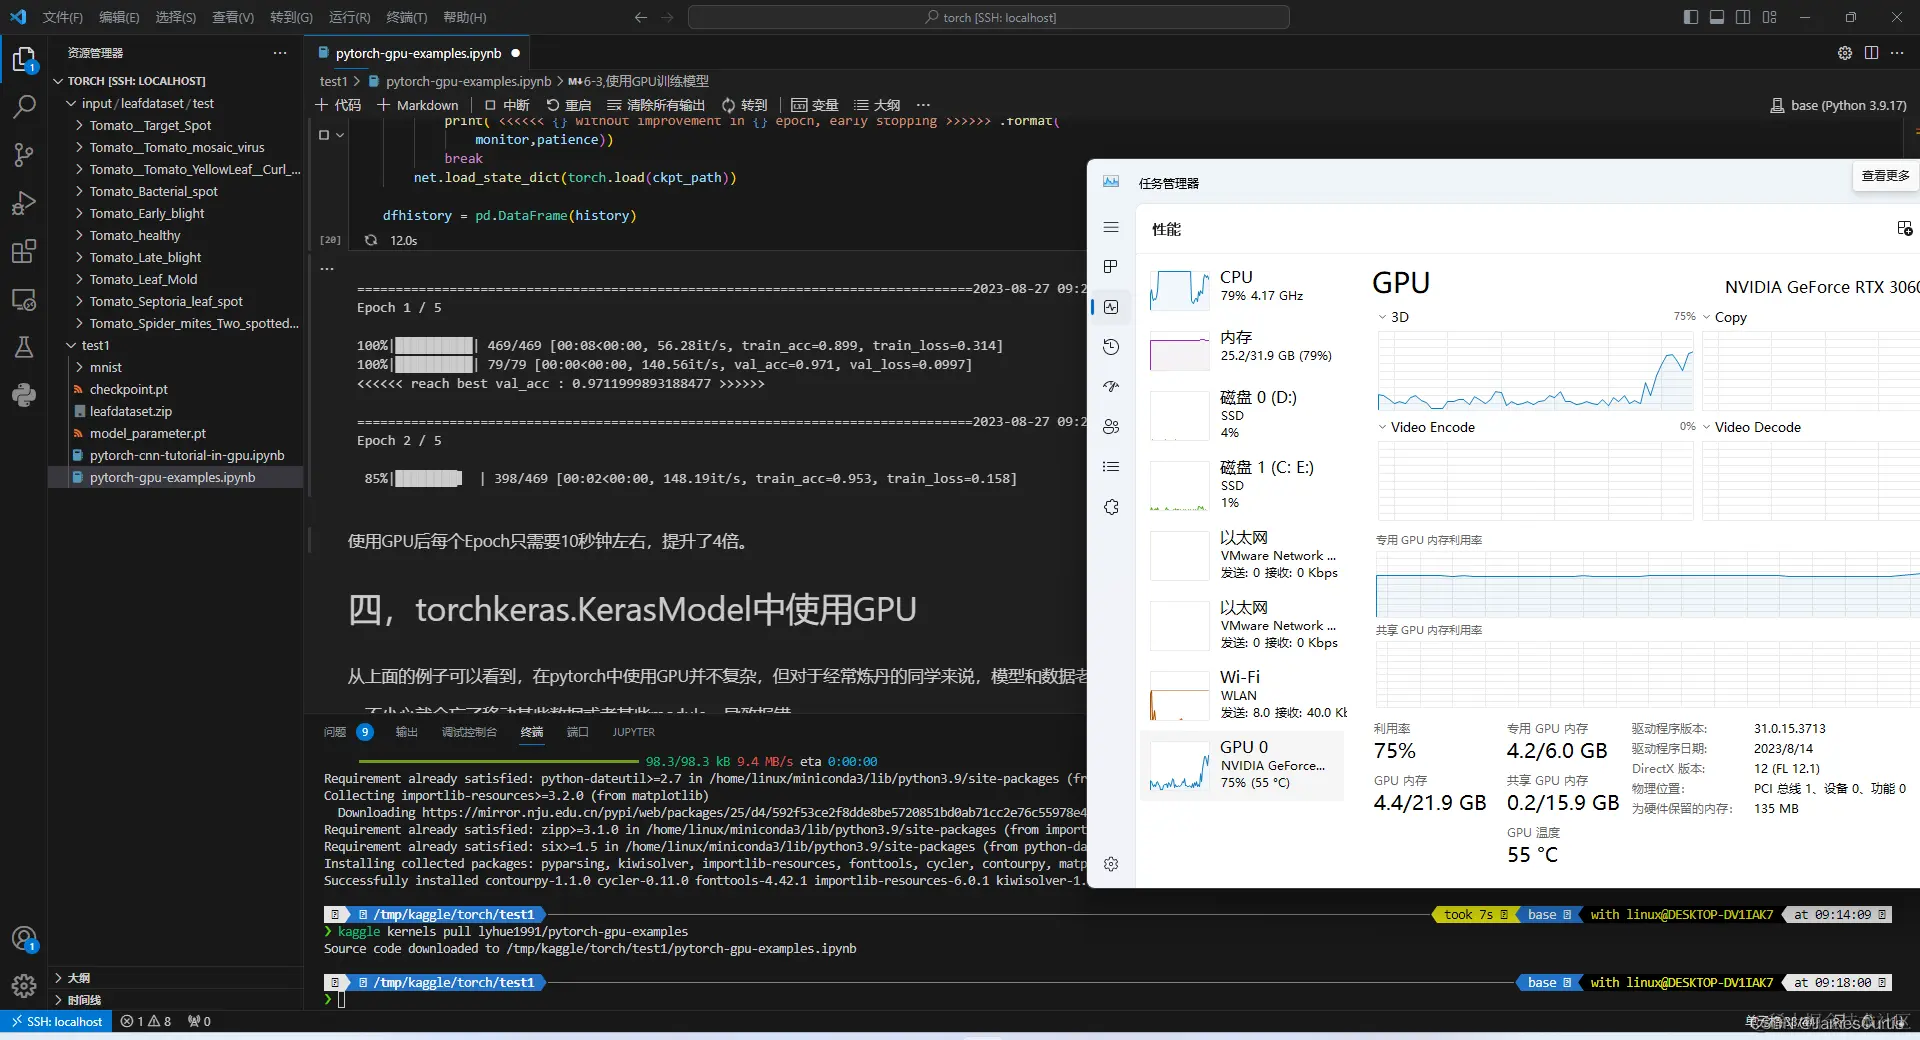Toggle the secondary sidebar layout icon
The image size is (1920, 1040).
[1743, 17]
